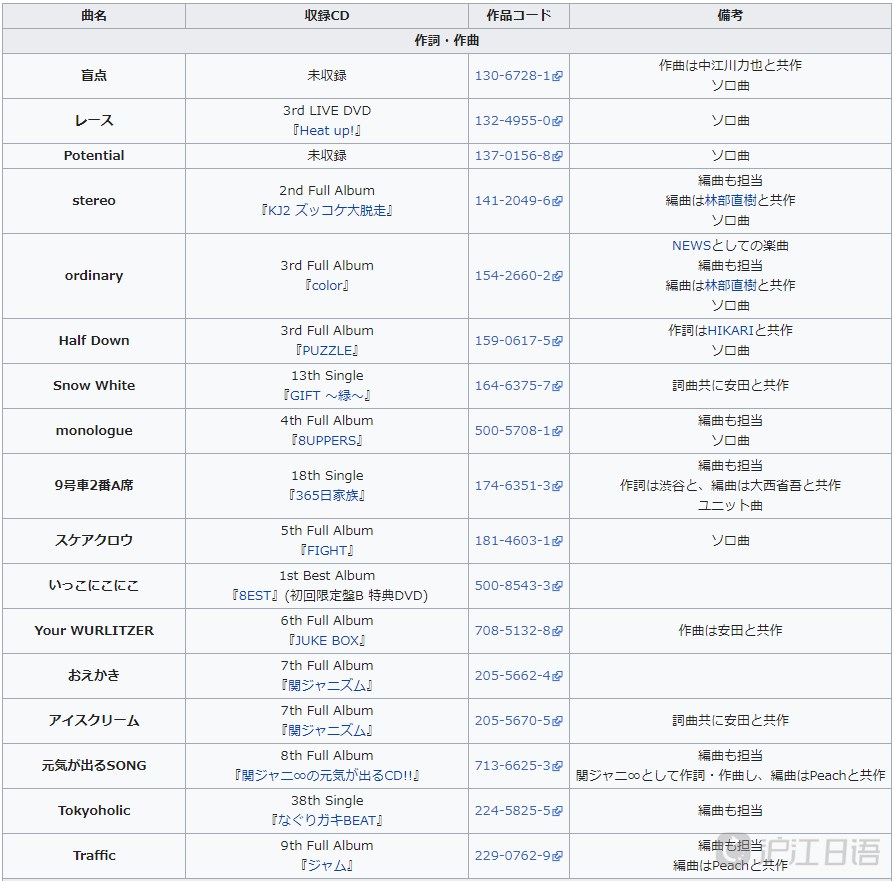Open the 『なぐりガキBEAT』 single link
The height and width of the screenshot is (881, 894).
pos(327,820)
